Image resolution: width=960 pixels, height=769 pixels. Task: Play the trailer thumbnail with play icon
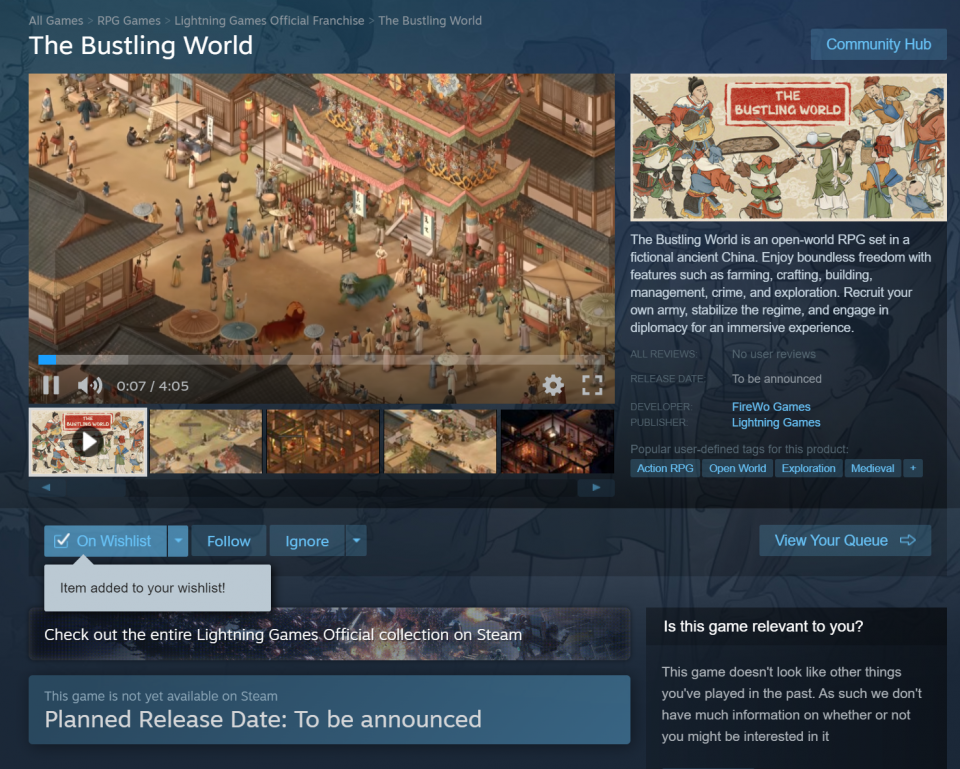coord(88,441)
